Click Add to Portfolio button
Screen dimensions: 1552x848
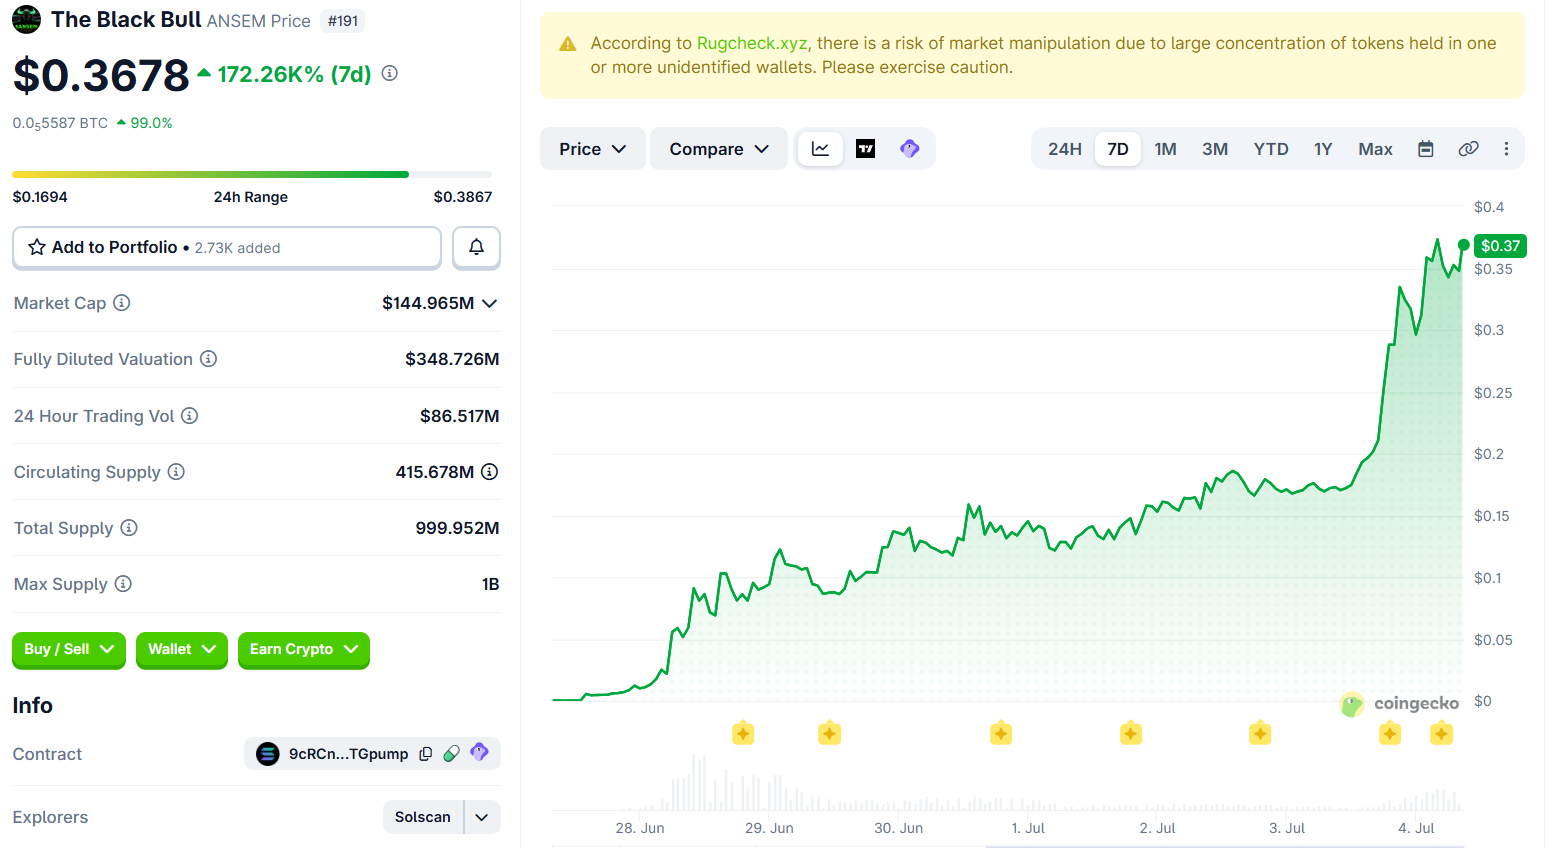click(x=227, y=247)
